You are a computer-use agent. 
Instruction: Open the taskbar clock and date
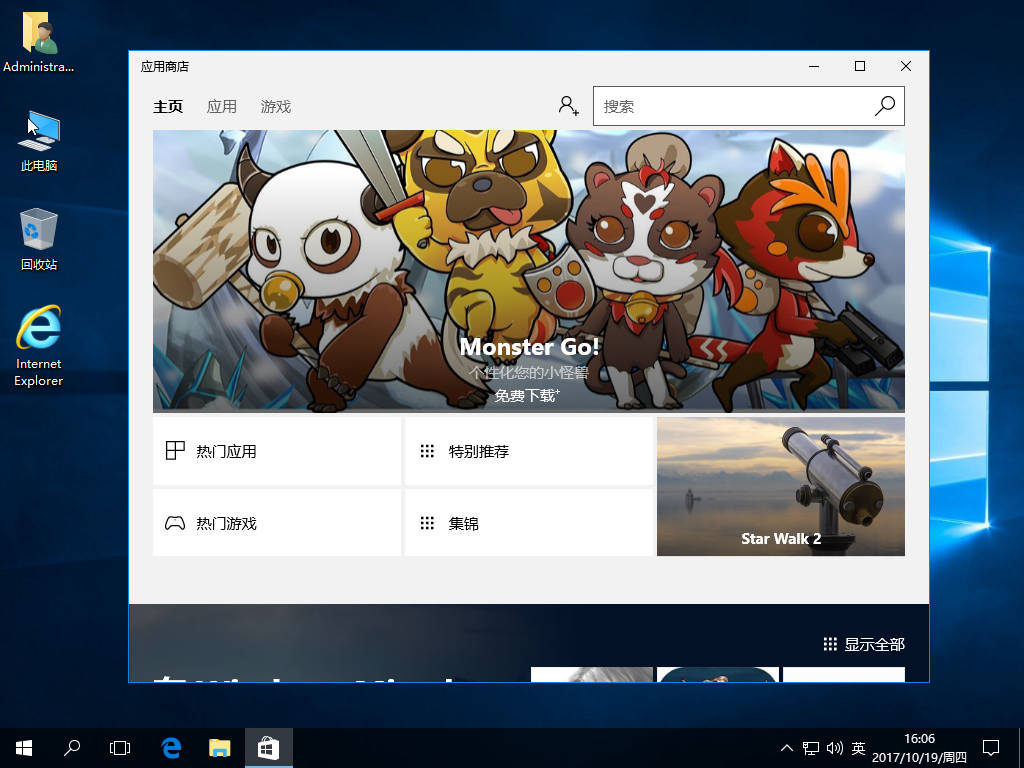tap(919, 748)
